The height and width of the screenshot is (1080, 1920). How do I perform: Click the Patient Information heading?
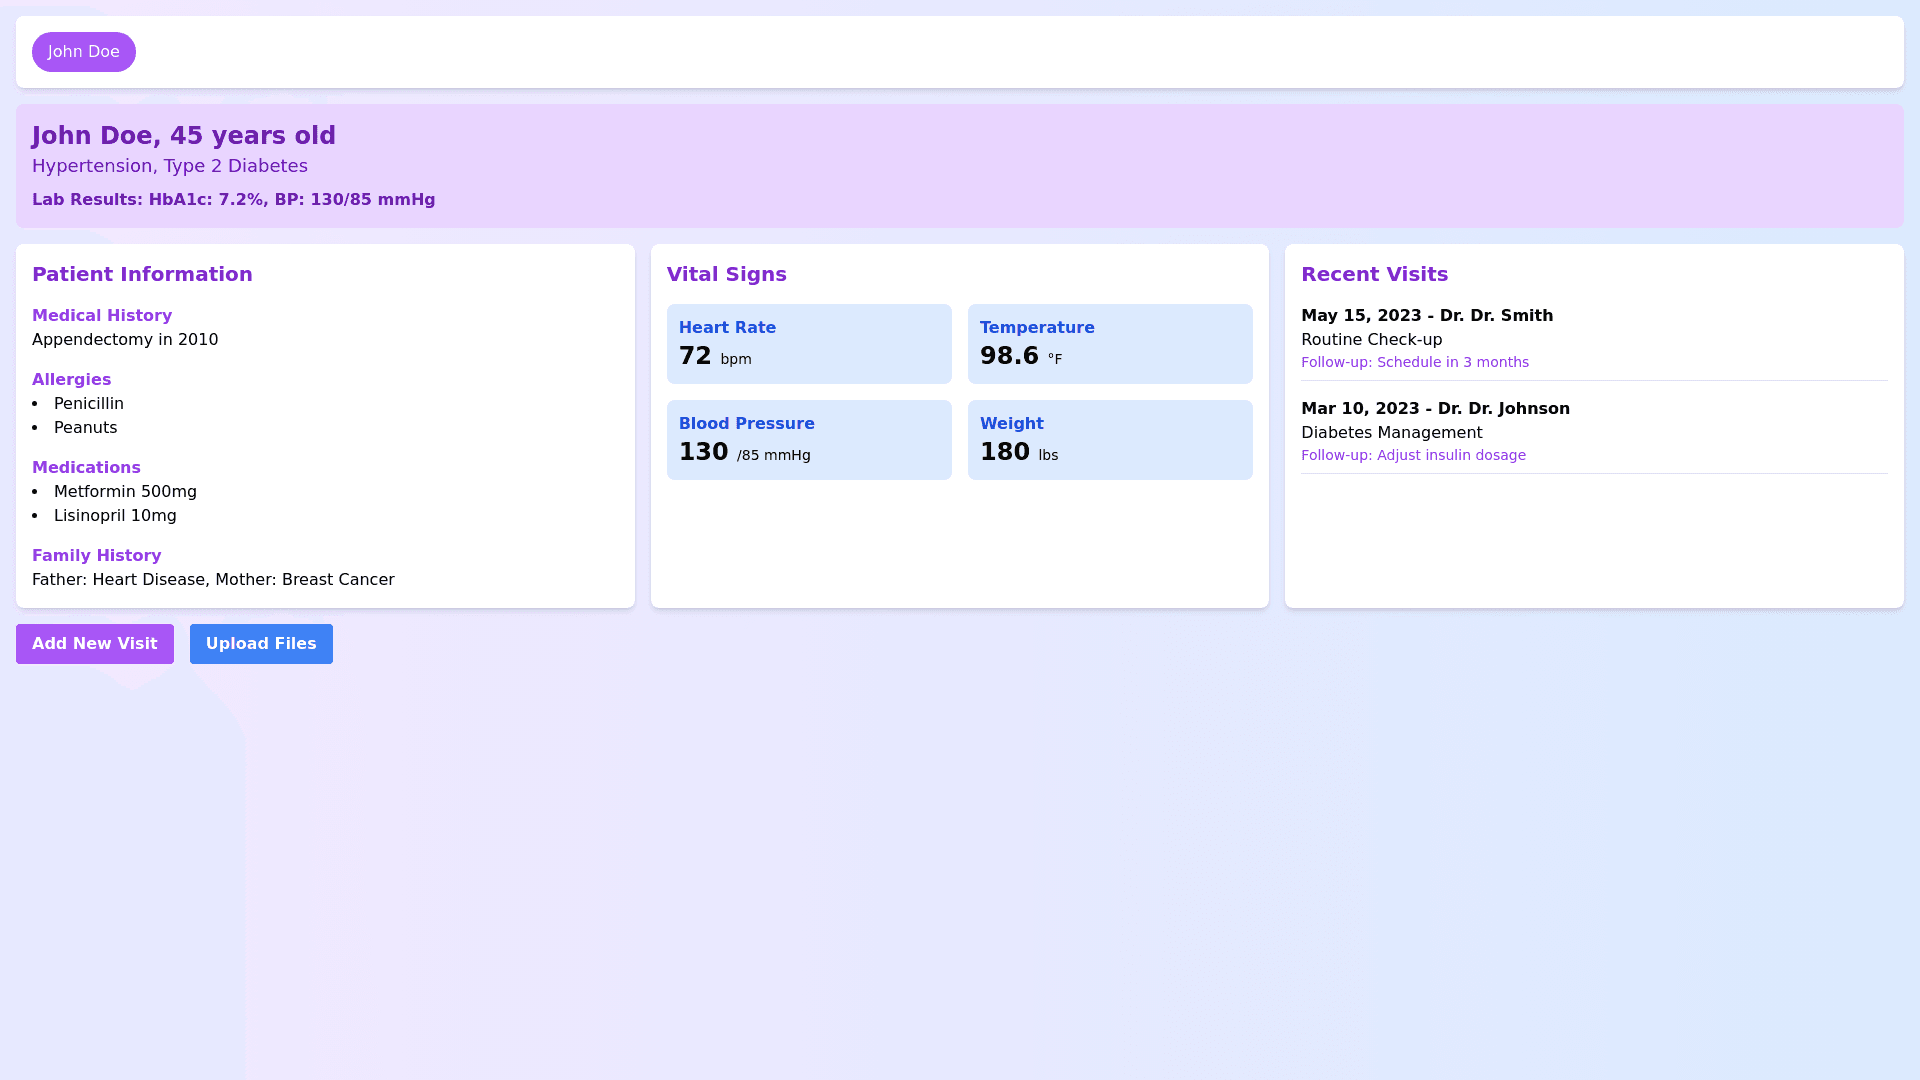[142, 274]
